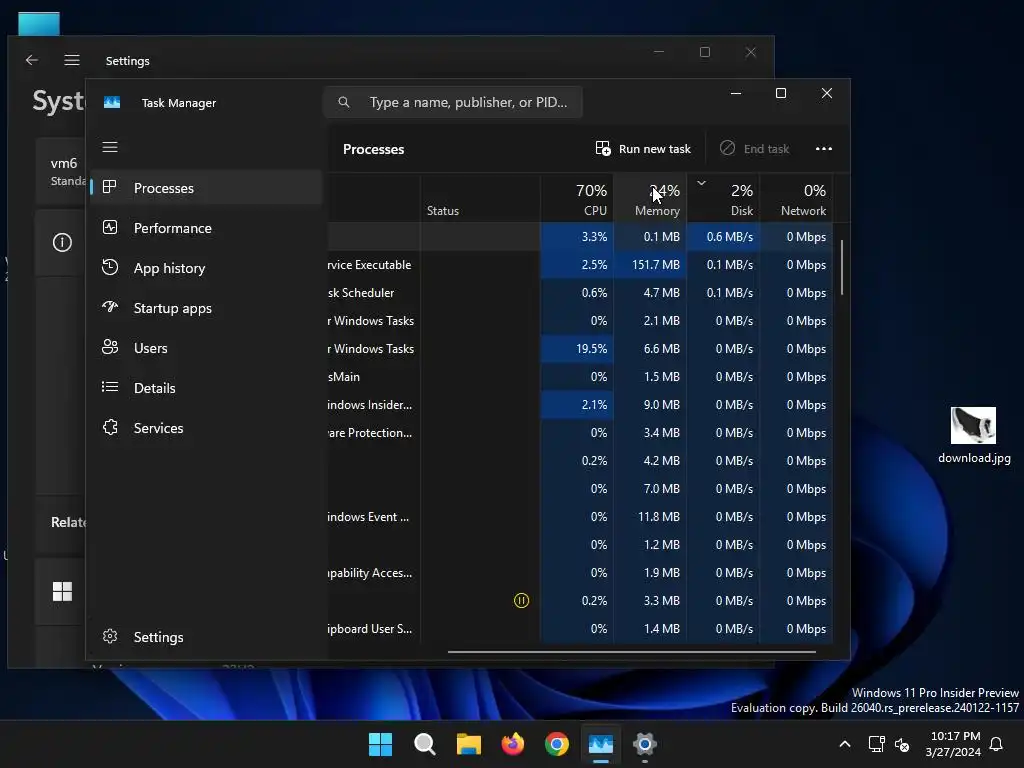Select the 'ipboard User S...' process row

click(x=579, y=629)
